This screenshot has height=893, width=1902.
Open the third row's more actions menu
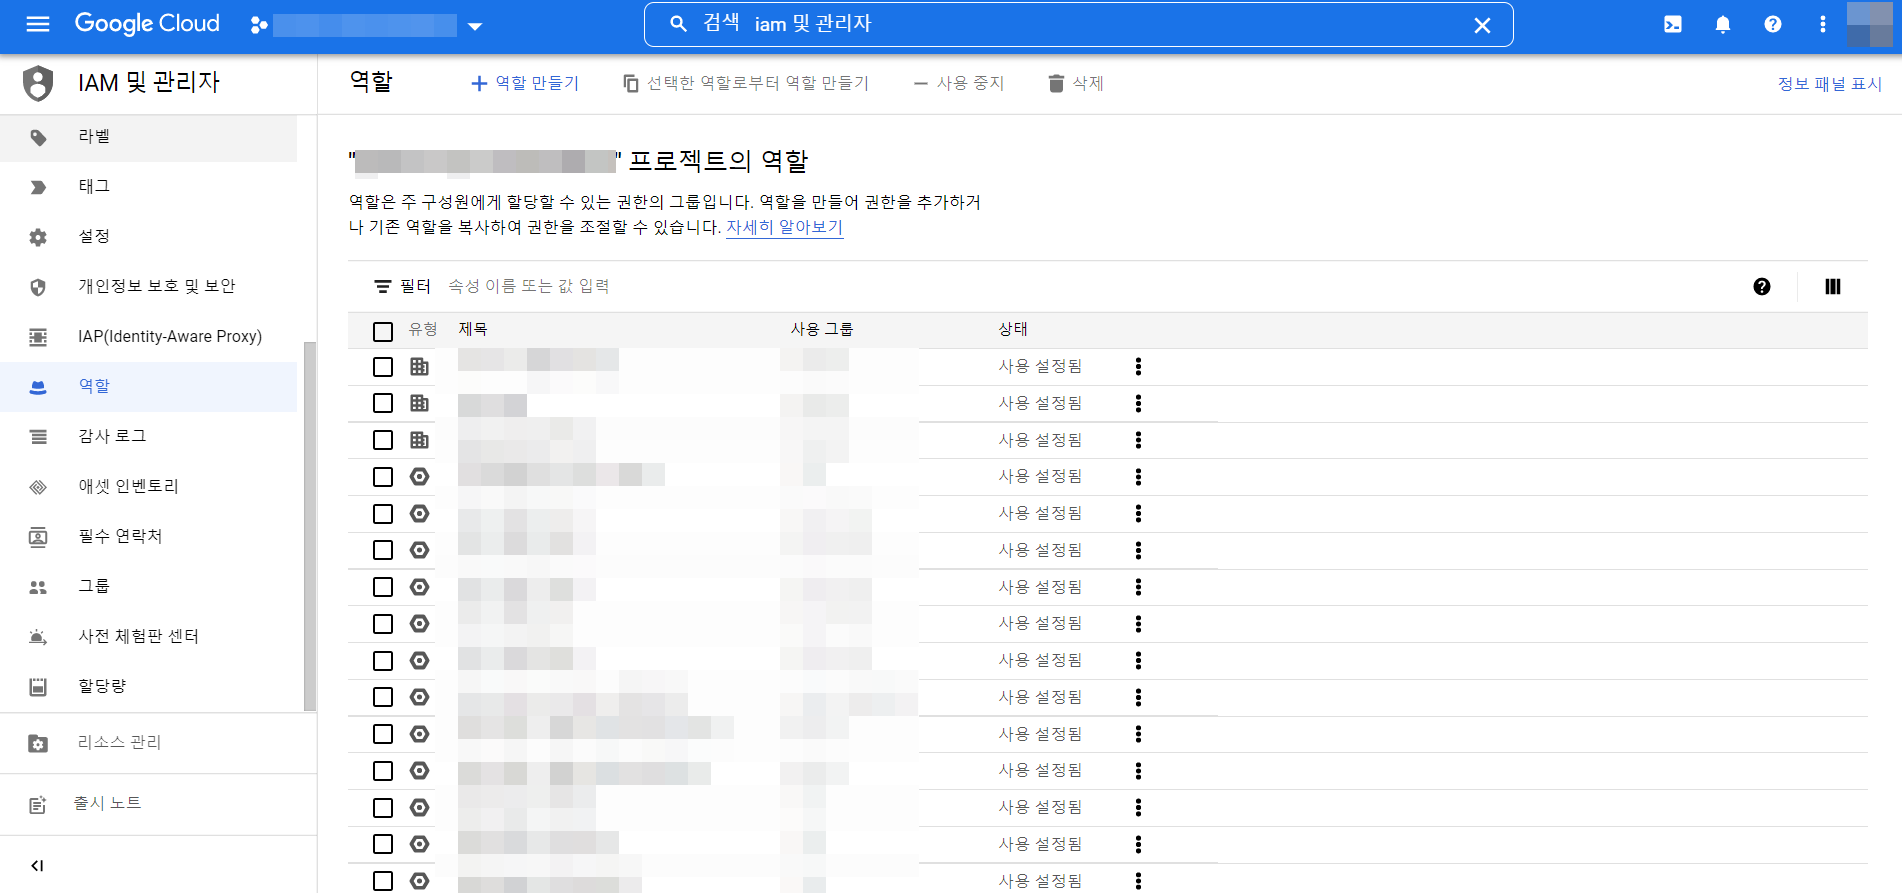(x=1138, y=440)
